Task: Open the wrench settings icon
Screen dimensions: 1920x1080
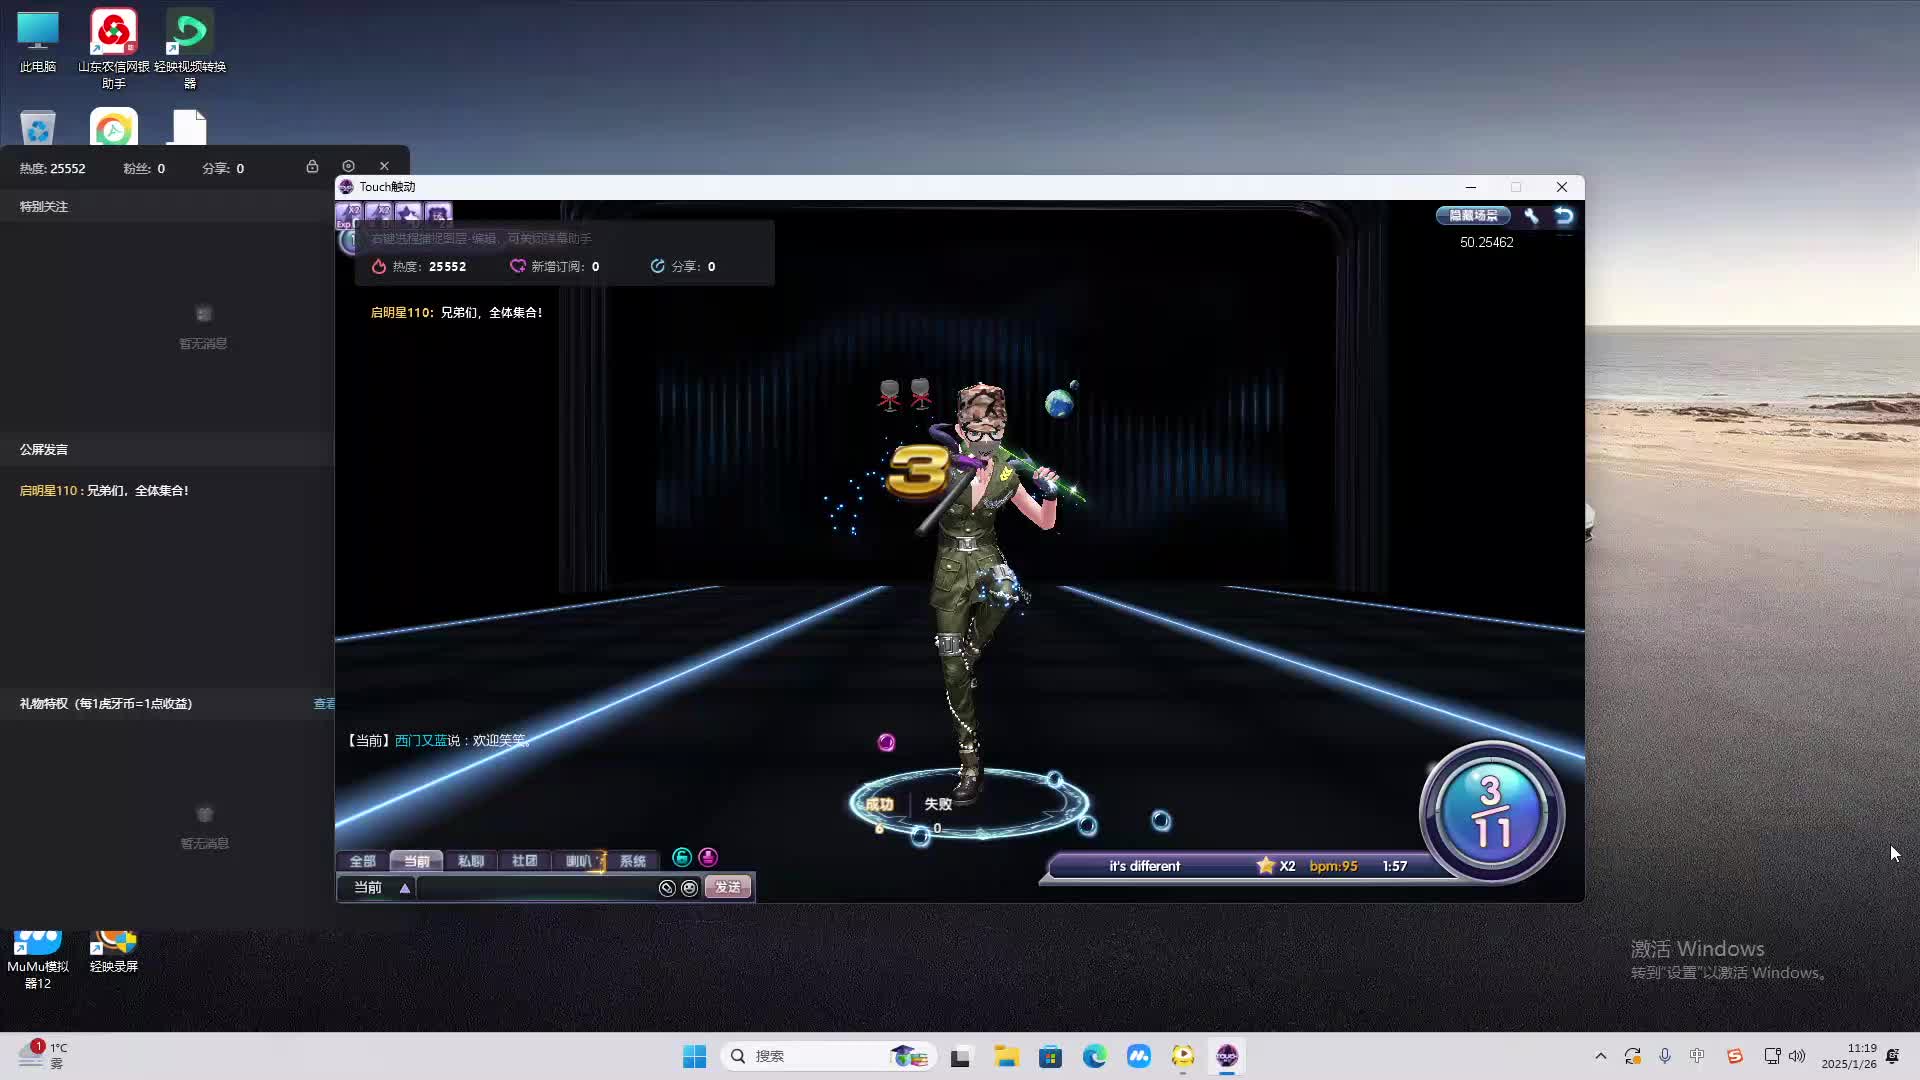Action: pyautogui.click(x=1531, y=216)
